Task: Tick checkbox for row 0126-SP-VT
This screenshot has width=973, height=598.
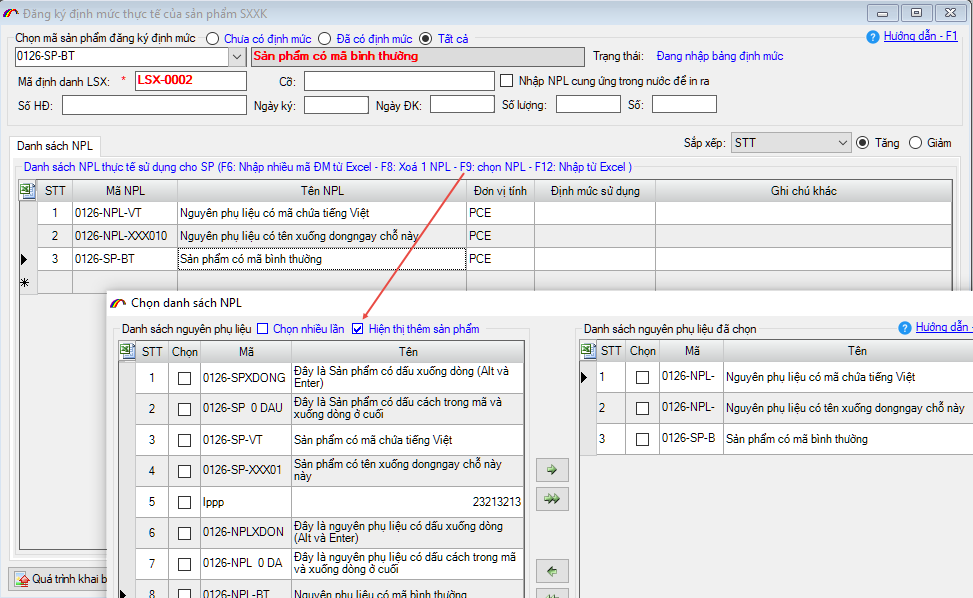Action: point(184,440)
